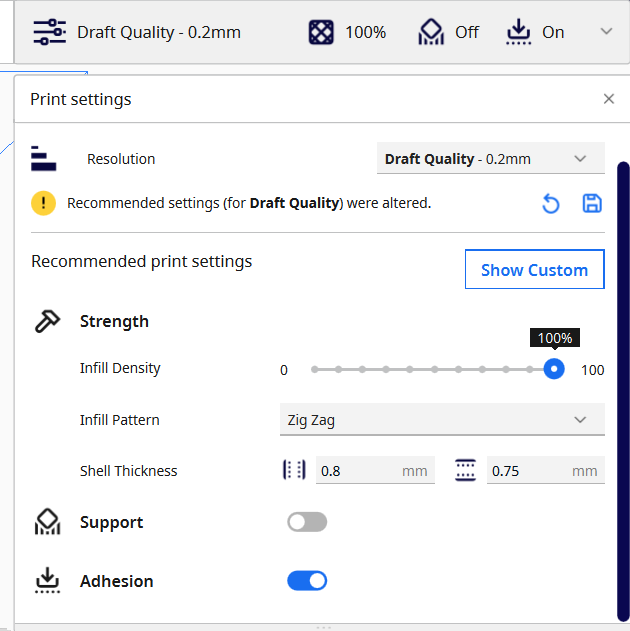Open the Infill Pattern Zig Zag dropdown
This screenshot has width=630, height=631.
[441, 420]
